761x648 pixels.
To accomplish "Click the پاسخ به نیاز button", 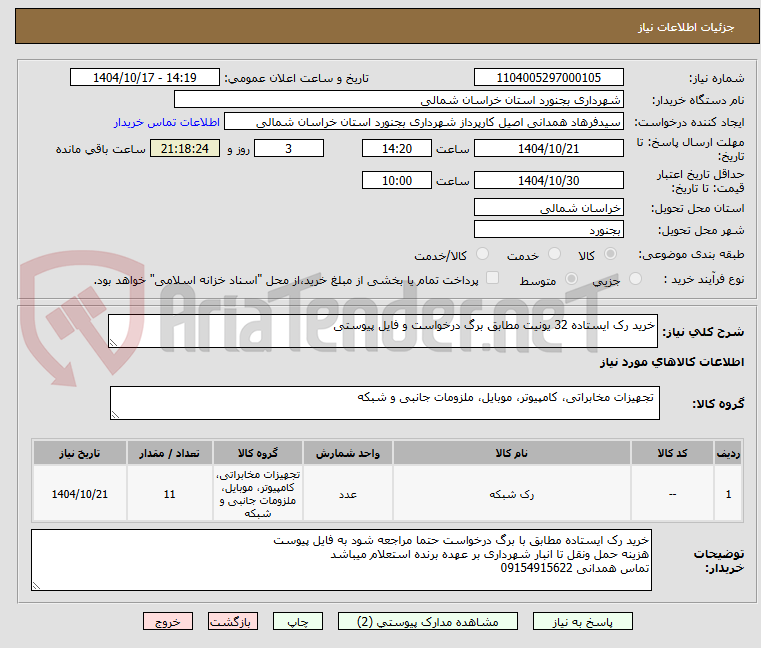I will pyautogui.click(x=582, y=621).
